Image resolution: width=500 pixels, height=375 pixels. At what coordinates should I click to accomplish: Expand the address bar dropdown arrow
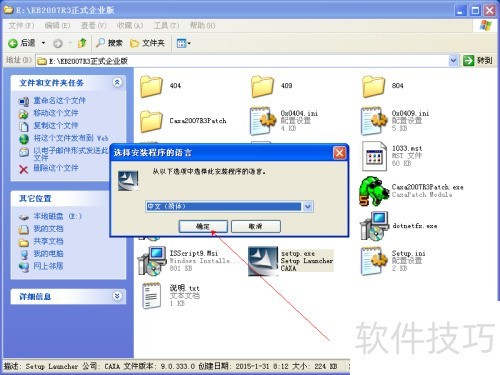click(453, 61)
